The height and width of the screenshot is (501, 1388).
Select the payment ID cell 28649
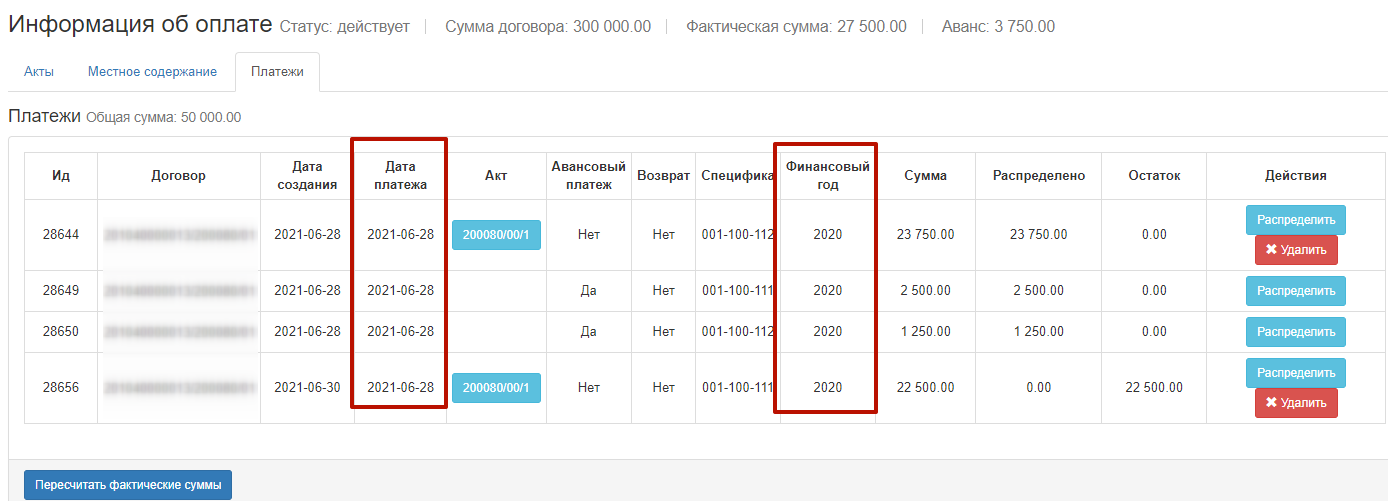61,291
